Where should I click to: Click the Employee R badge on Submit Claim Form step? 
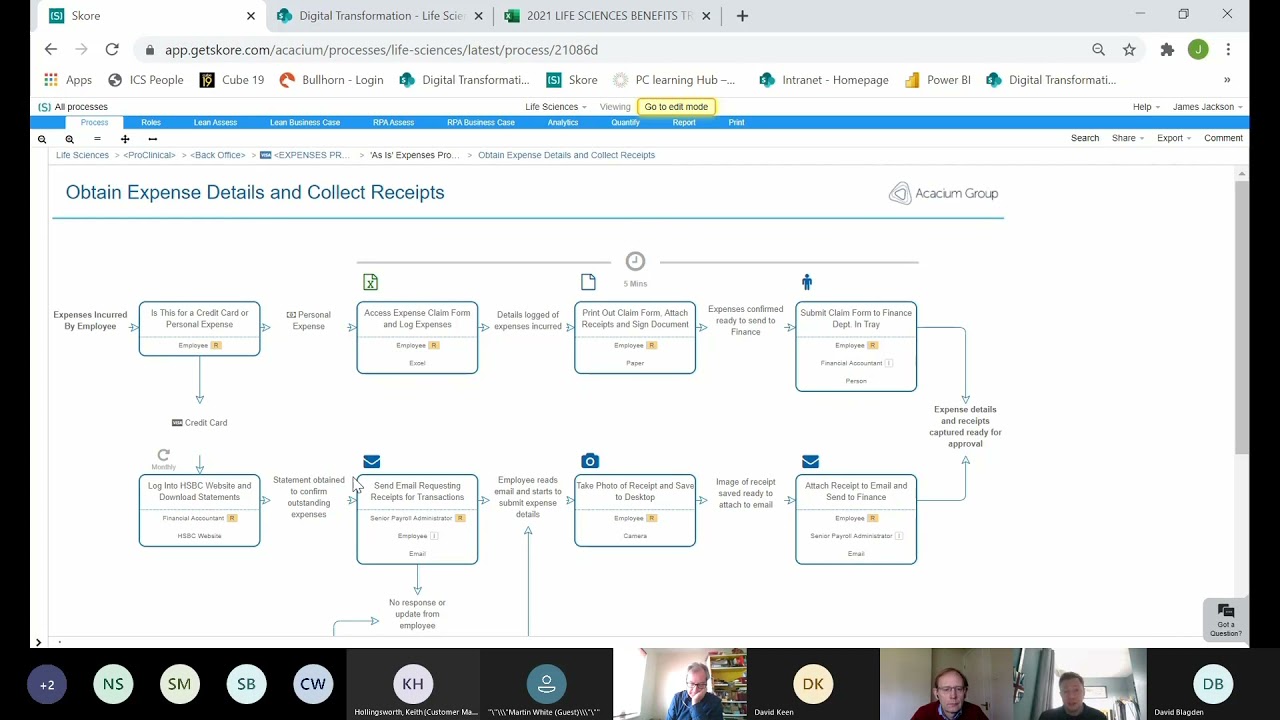pyautogui.click(x=872, y=346)
